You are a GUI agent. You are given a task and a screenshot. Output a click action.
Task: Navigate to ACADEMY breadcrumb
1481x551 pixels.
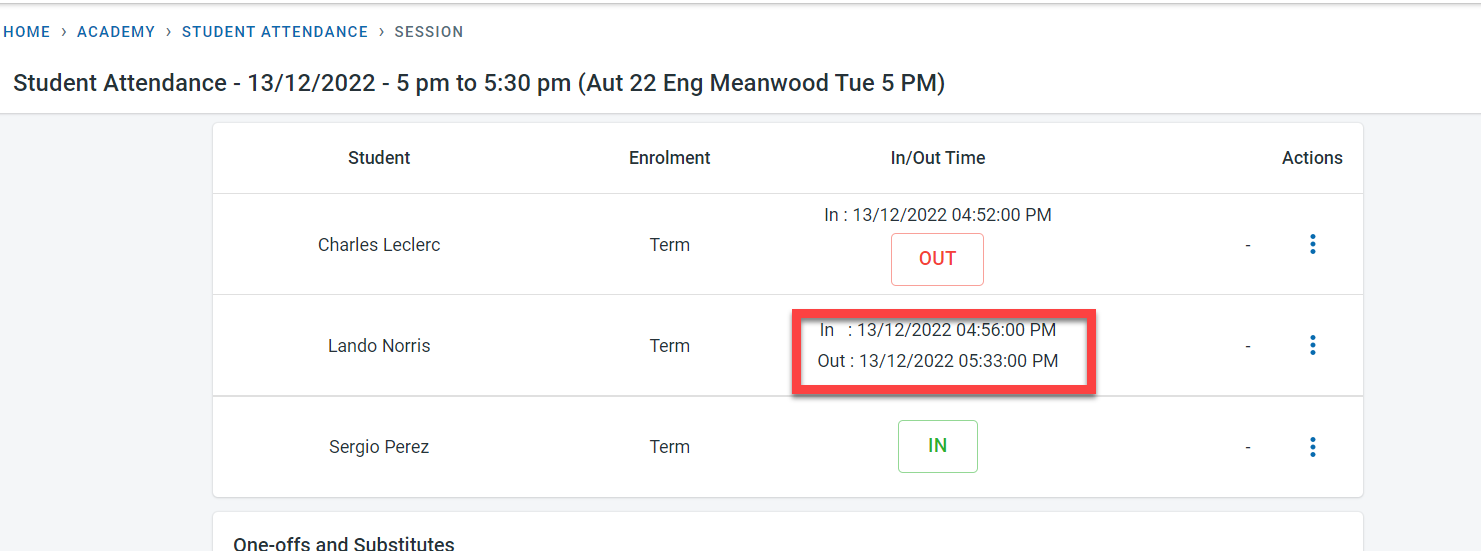click(x=116, y=32)
